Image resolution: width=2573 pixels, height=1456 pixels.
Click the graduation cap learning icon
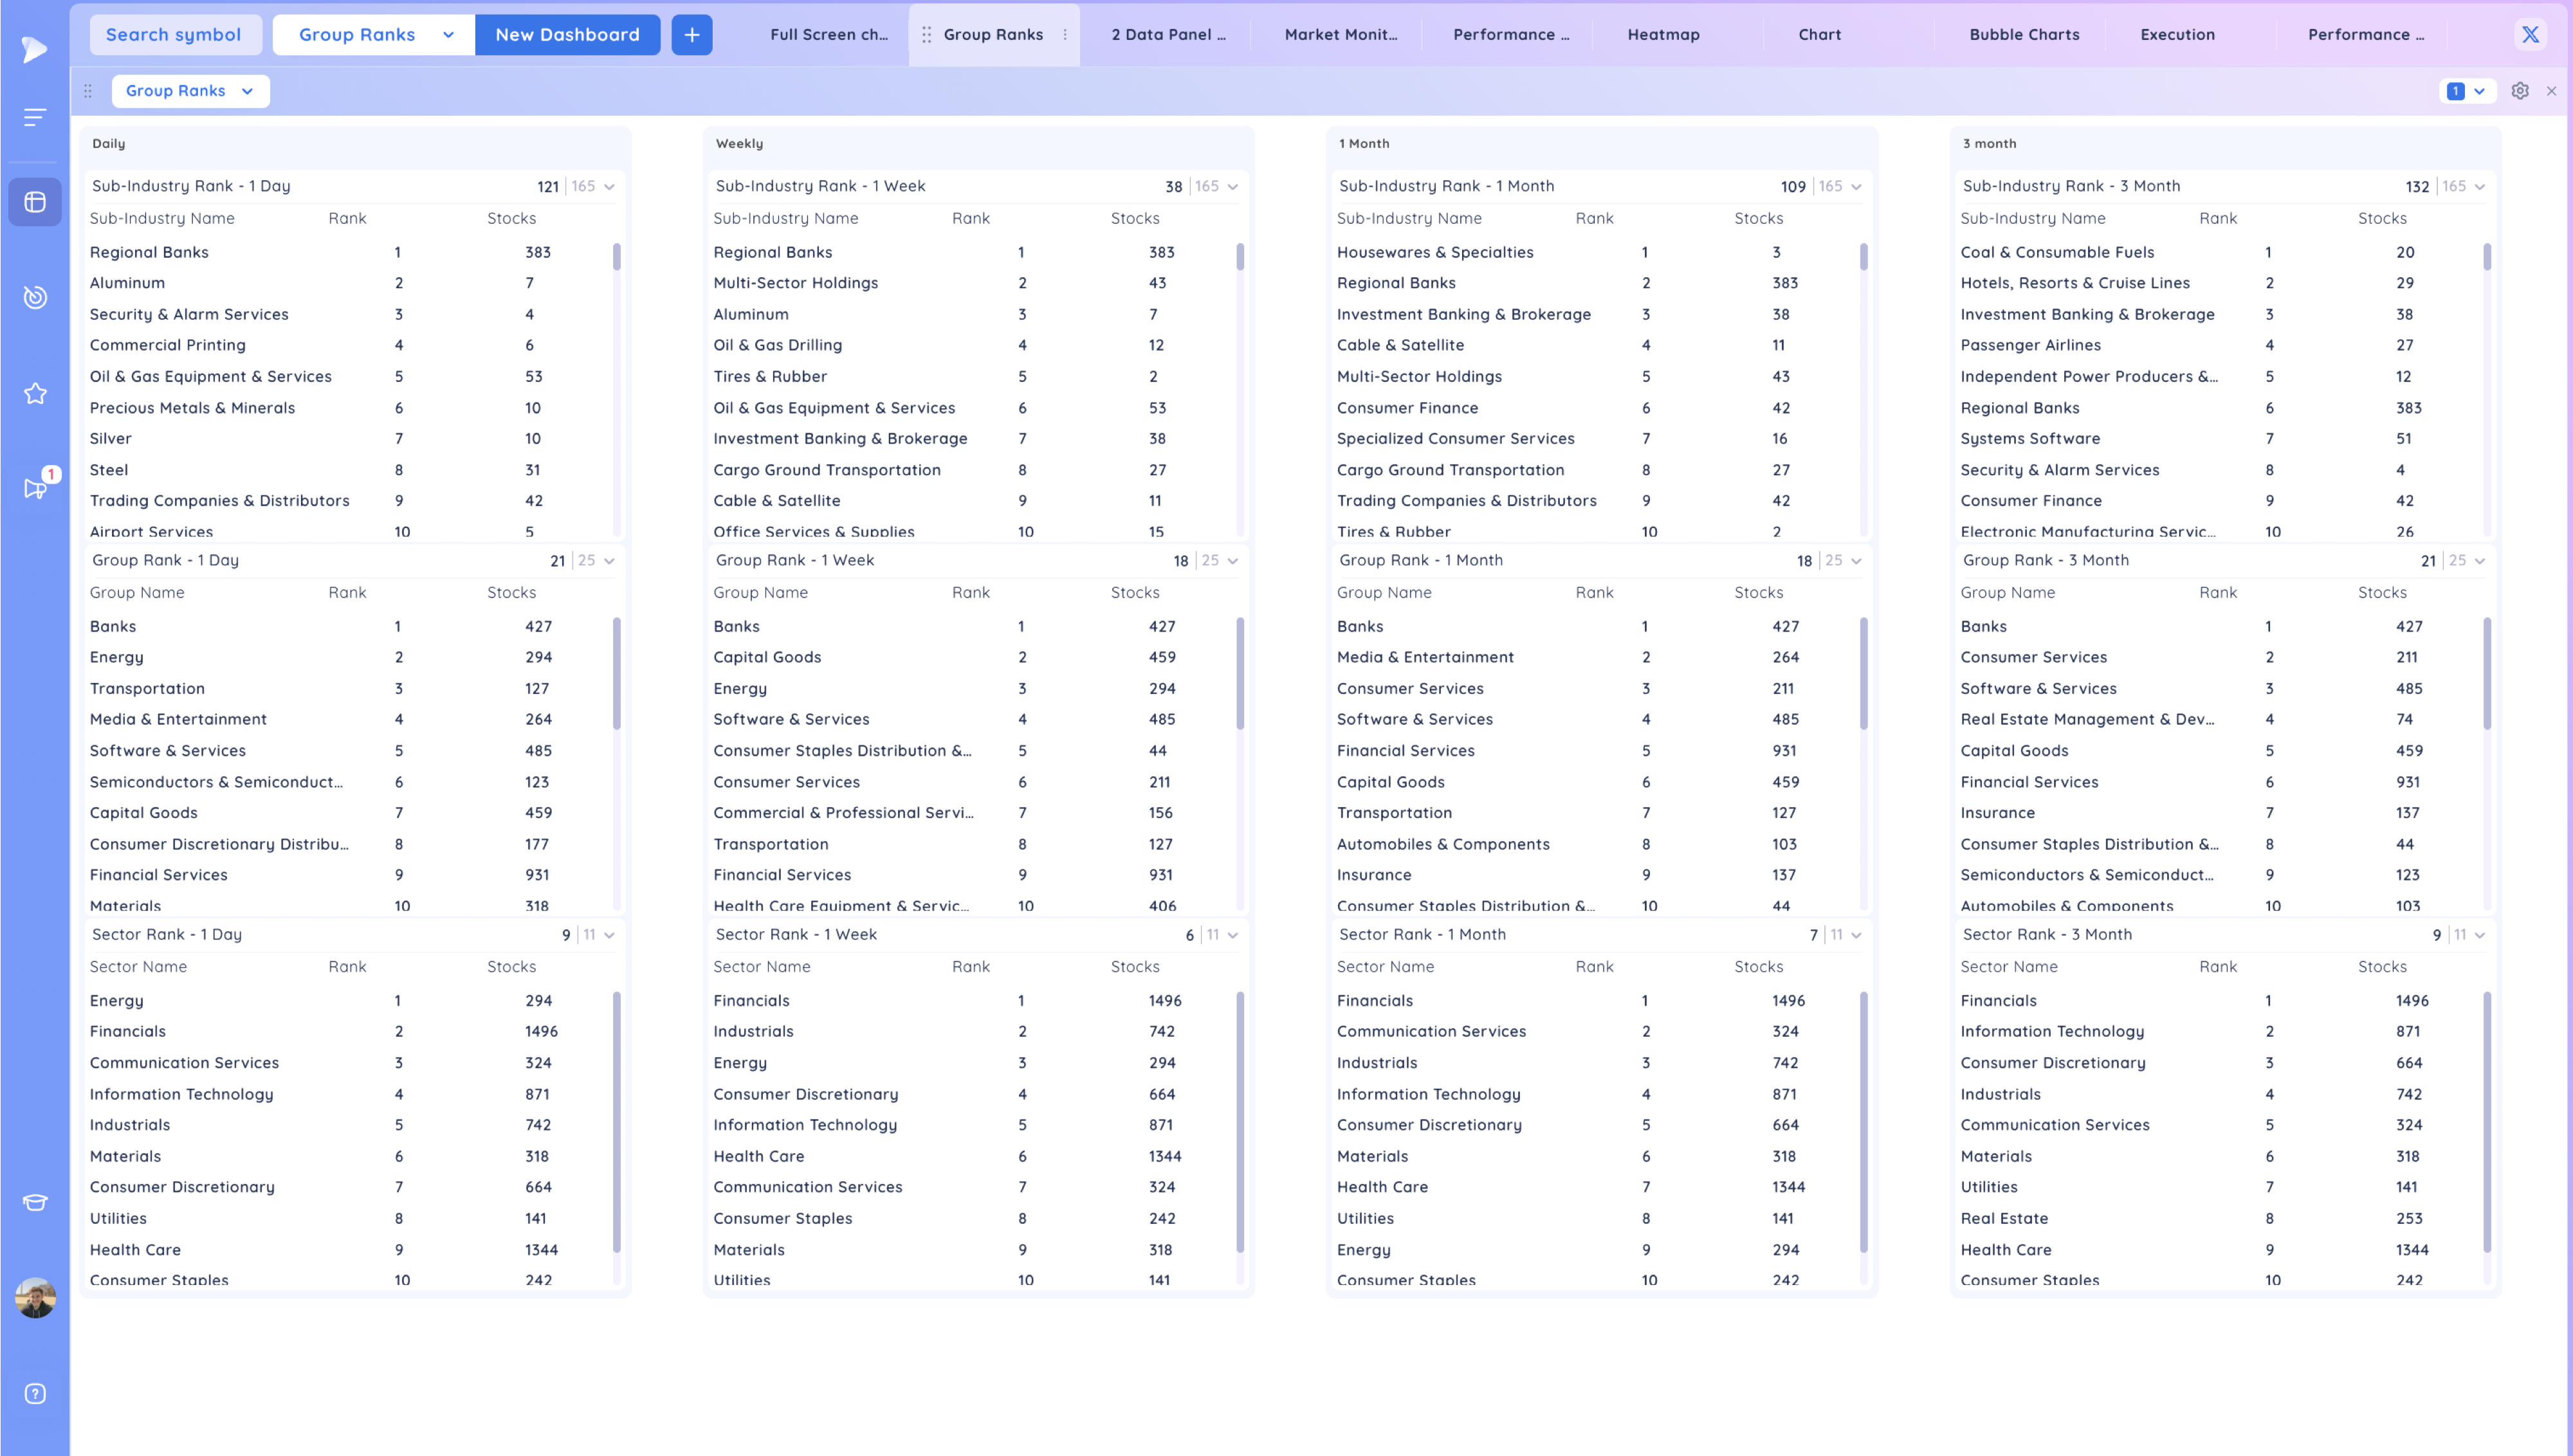pos(35,1202)
